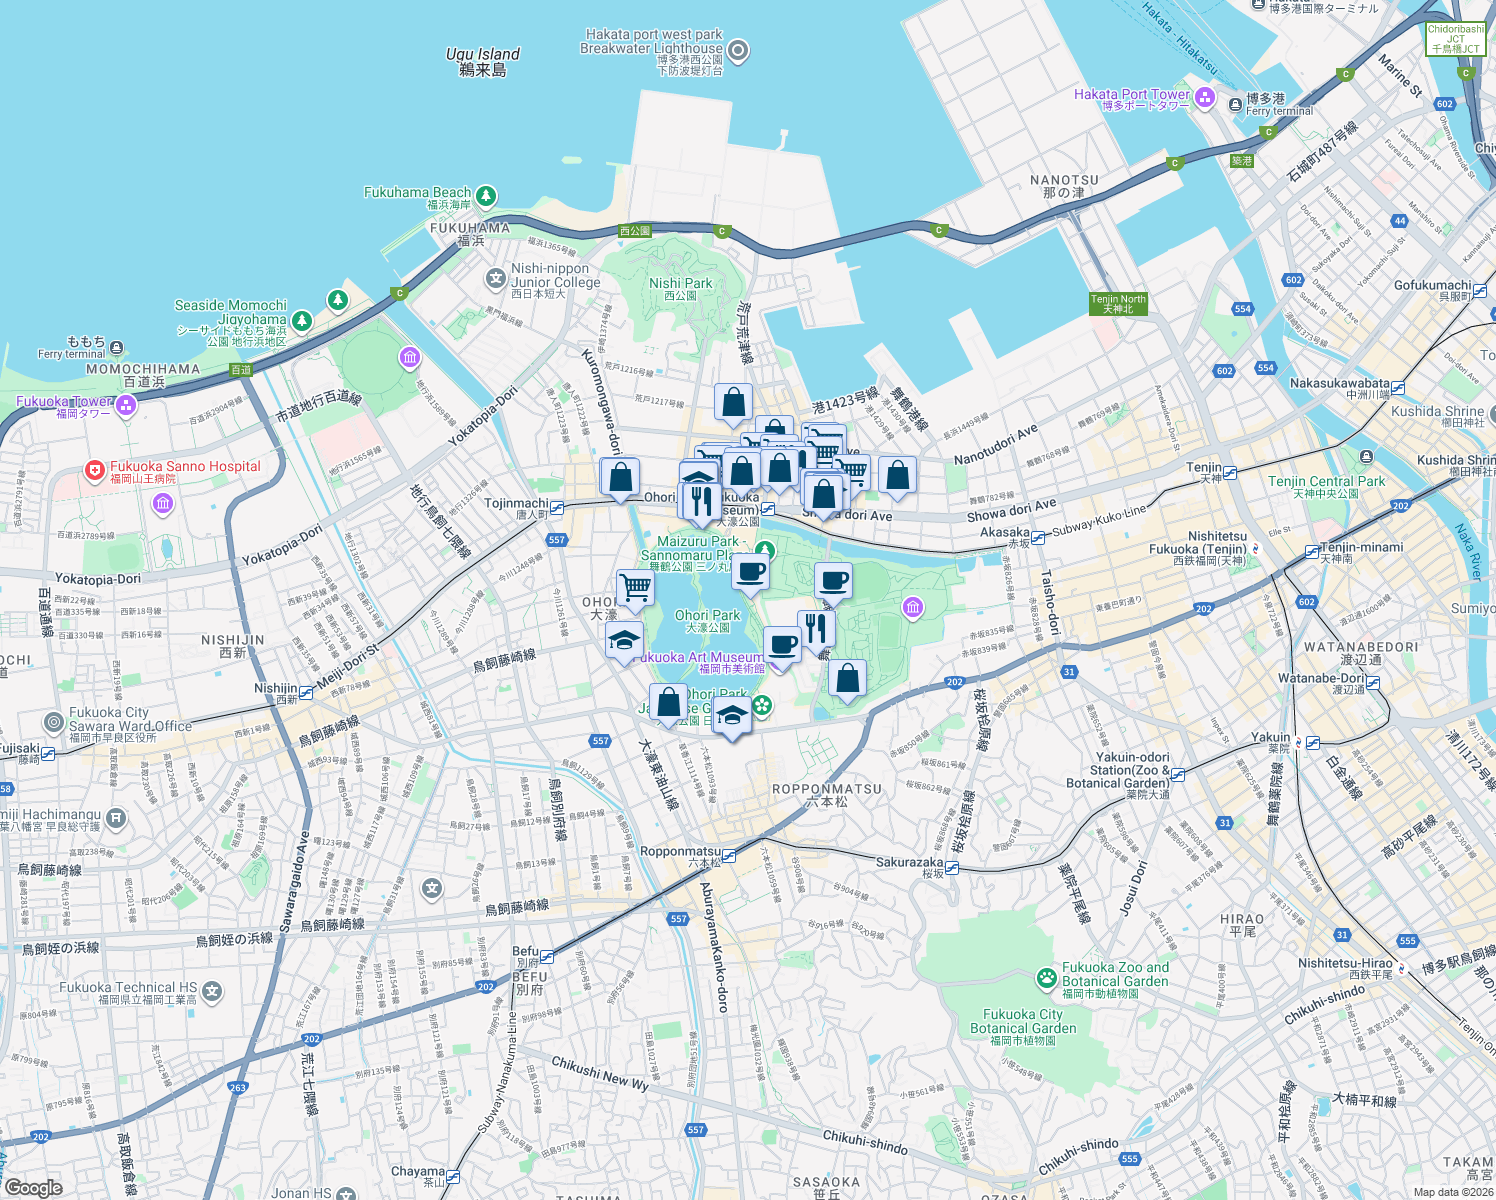Screen dimensions: 1496x1200
Task: Click the museum columns icon near Akasaka
Action: point(913,607)
